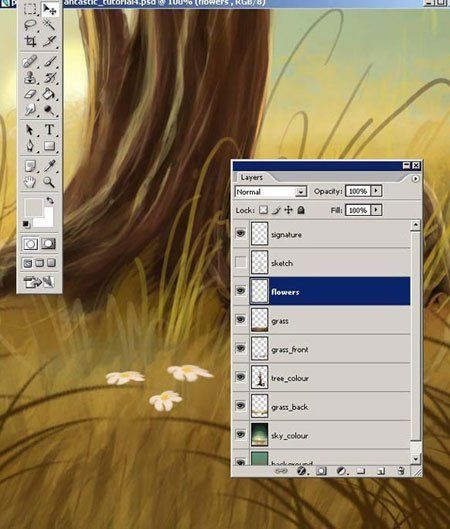The image size is (450, 529).
Task: Select the Healing Brush tool
Action: (x=30, y=62)
